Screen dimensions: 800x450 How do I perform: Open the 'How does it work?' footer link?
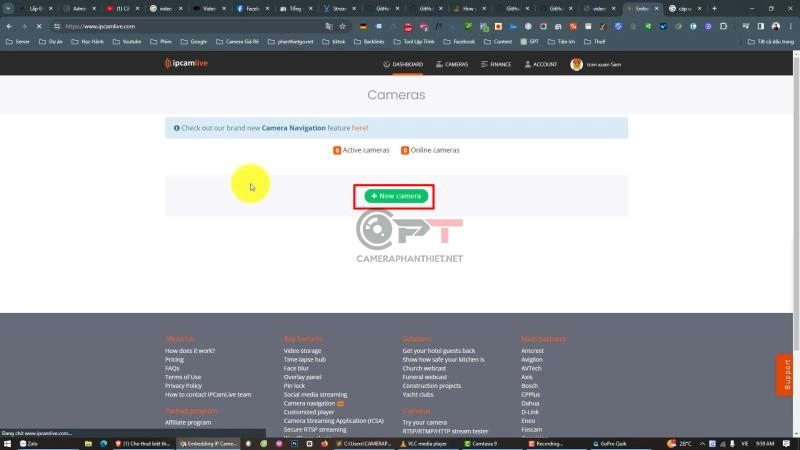(x=189, y=351)
